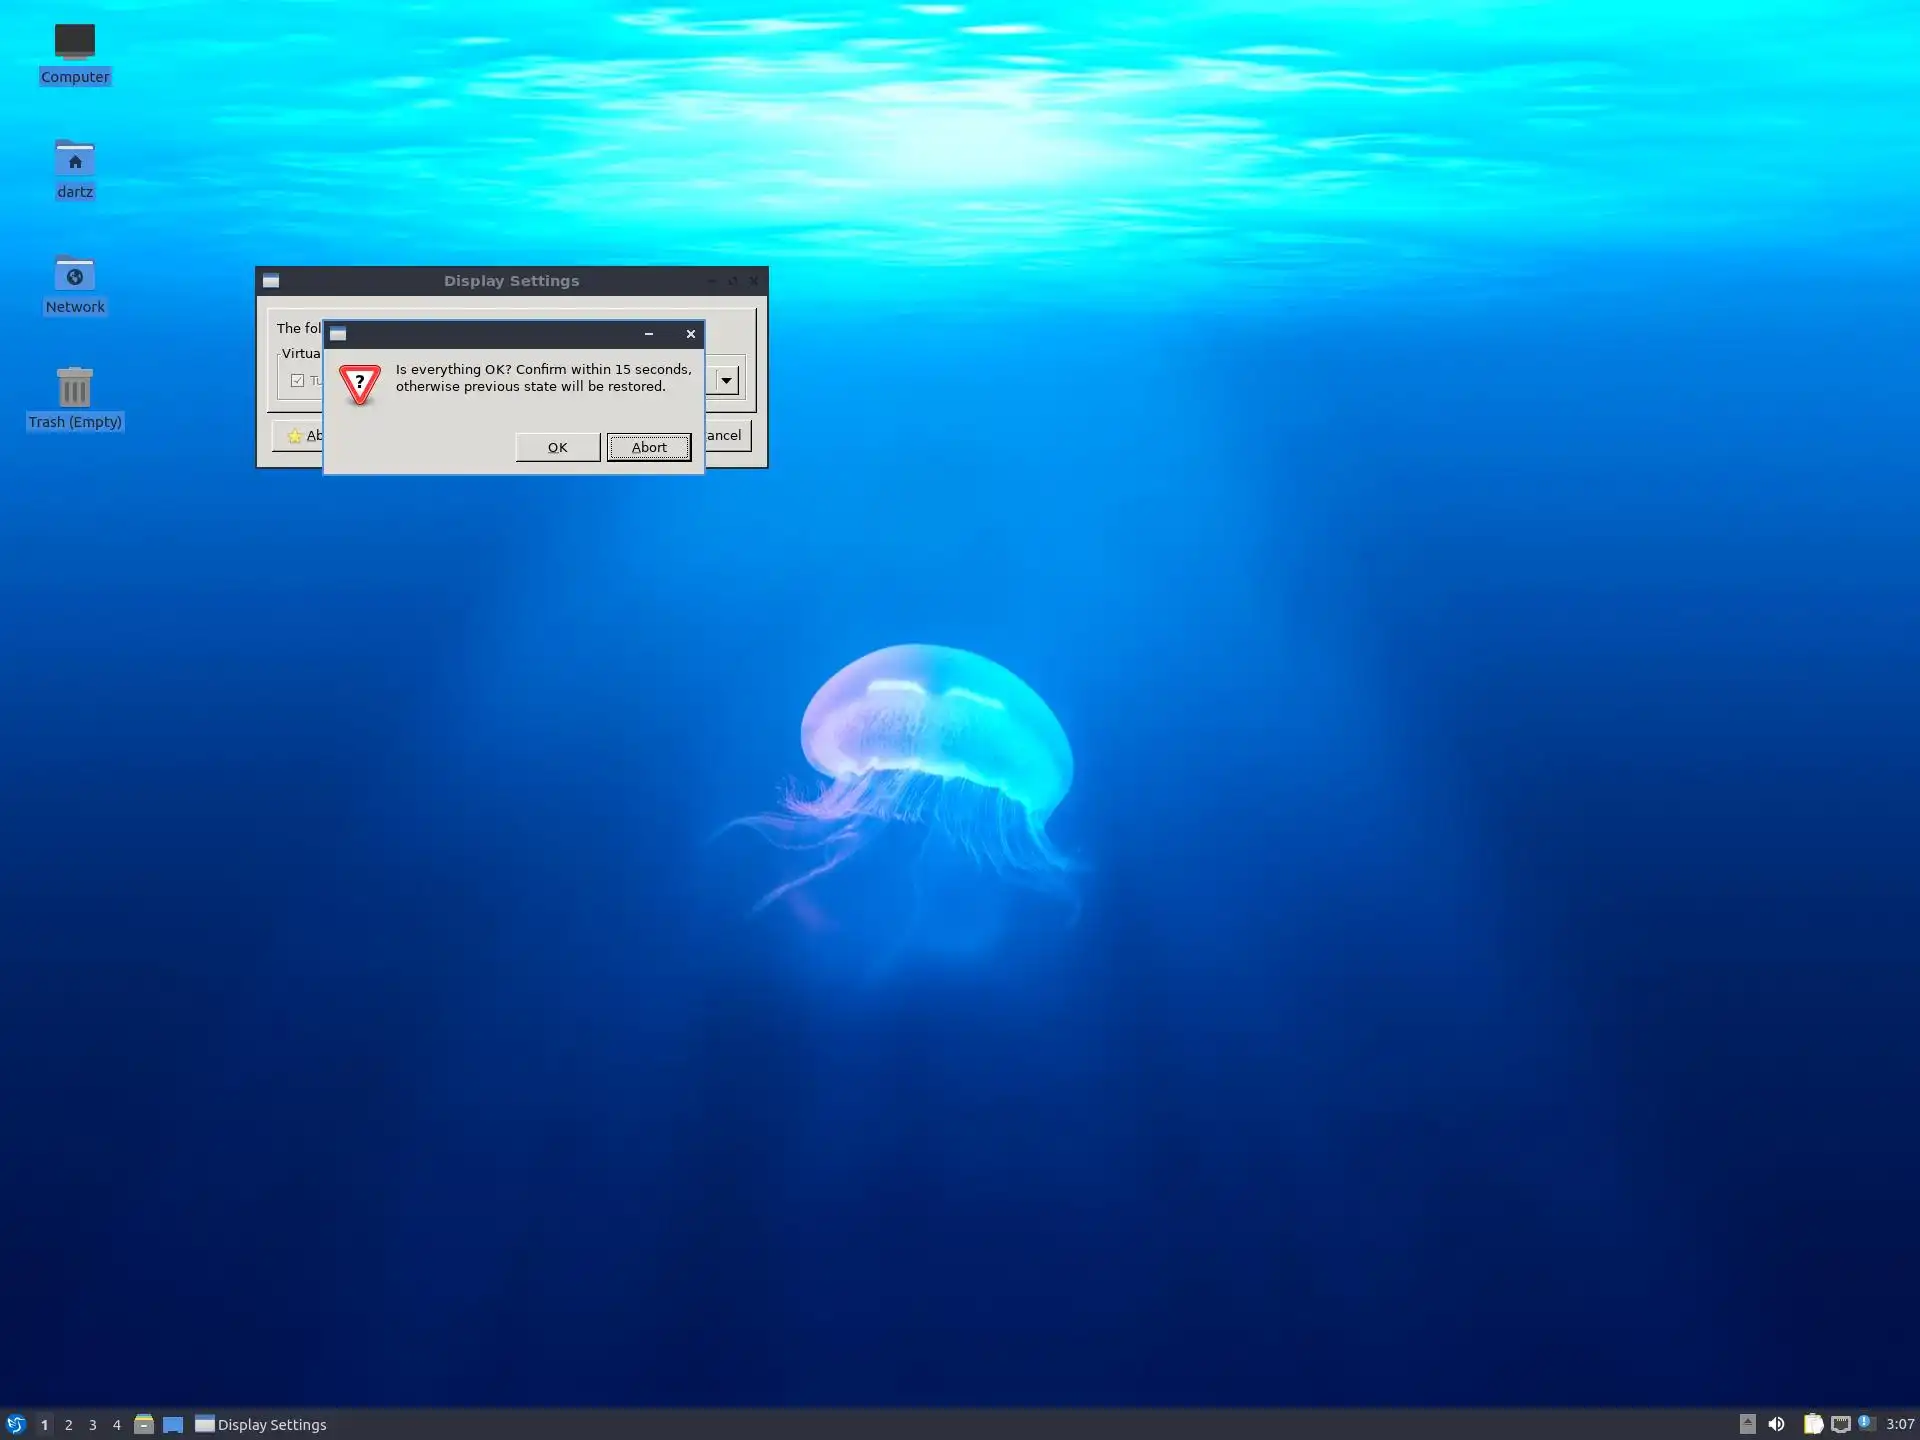Click the clock showing 3:07
Image resolution: width=1920 pixels, height=1440 pixels.
1899,1424
